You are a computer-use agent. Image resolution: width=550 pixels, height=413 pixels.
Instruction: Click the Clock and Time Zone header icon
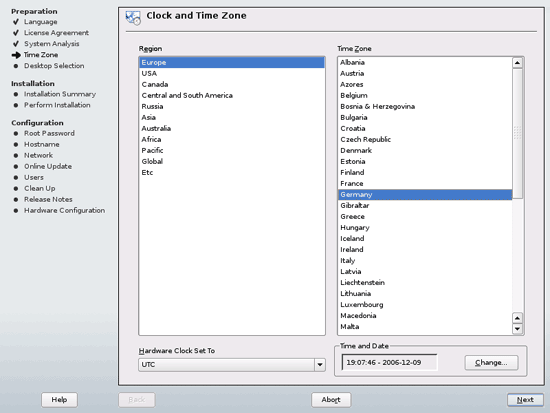133,18
